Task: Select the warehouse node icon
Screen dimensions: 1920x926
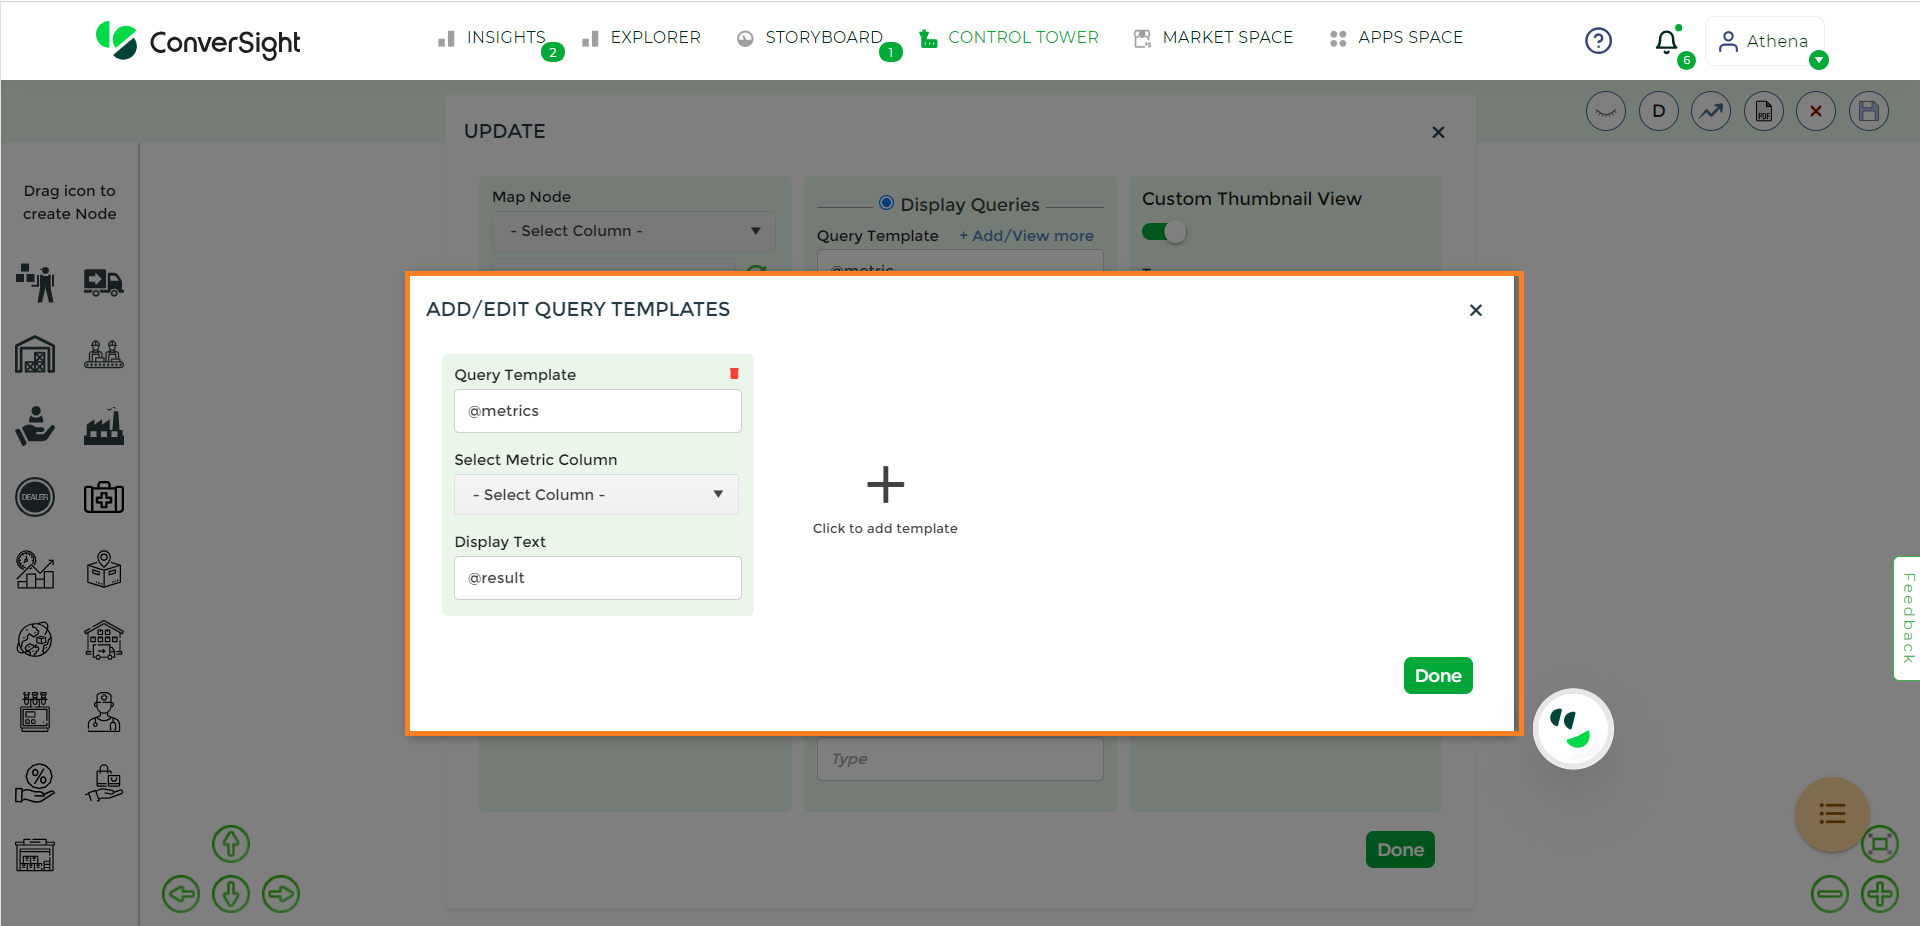Action: click(35, 354)
